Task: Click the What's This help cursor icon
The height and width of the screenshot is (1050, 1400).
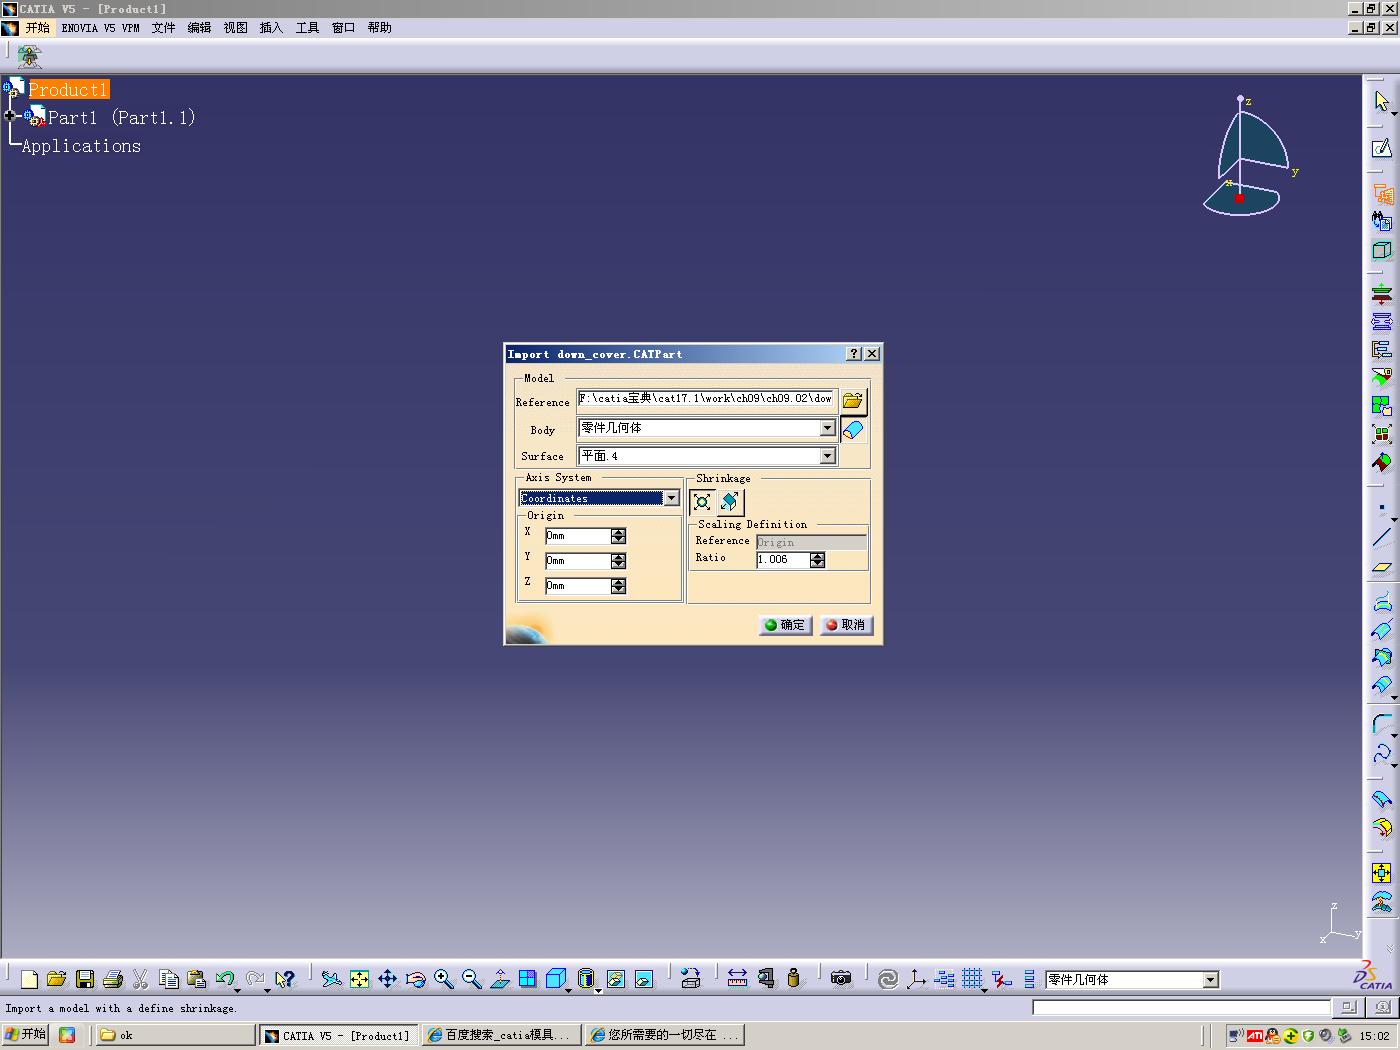Action: [x=286, y=979]
